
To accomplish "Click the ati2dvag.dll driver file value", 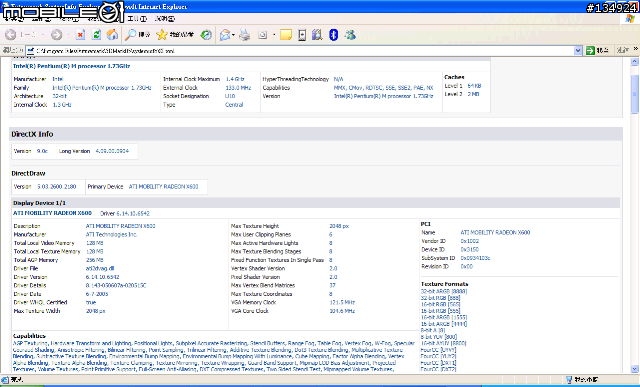I will (x=100, y=269).
